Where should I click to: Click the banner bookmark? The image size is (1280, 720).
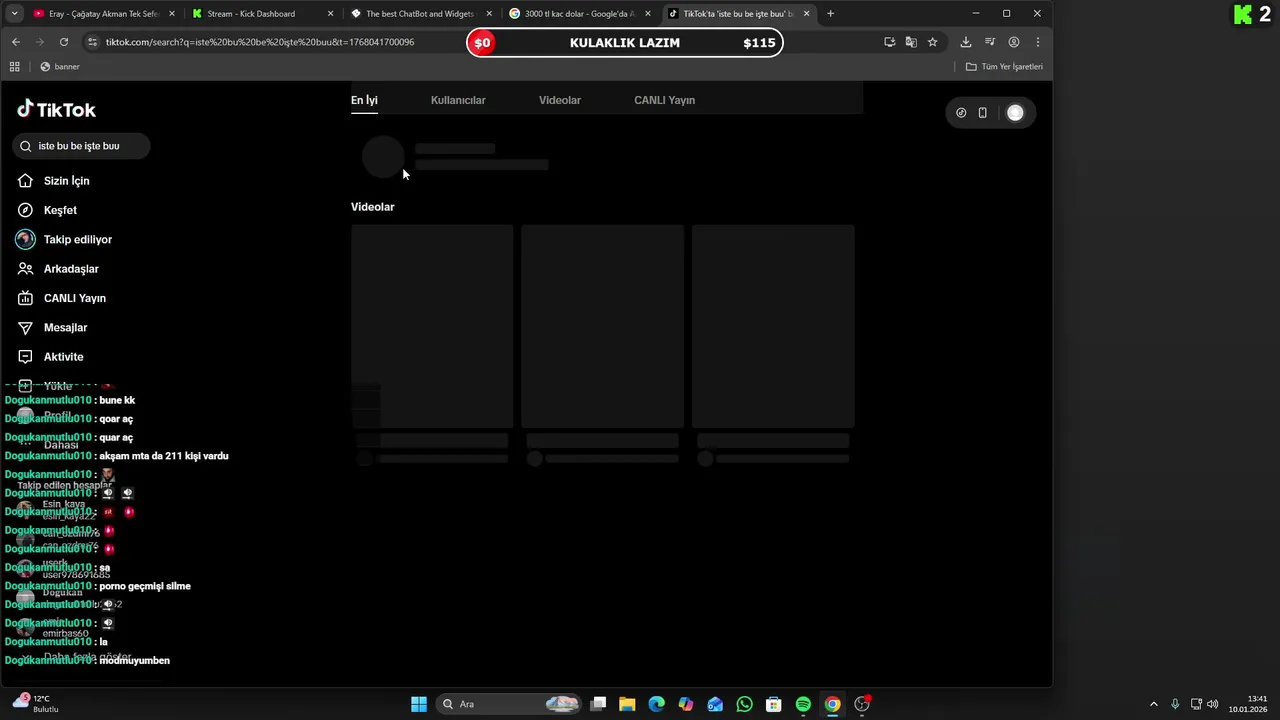click(60, 67)
